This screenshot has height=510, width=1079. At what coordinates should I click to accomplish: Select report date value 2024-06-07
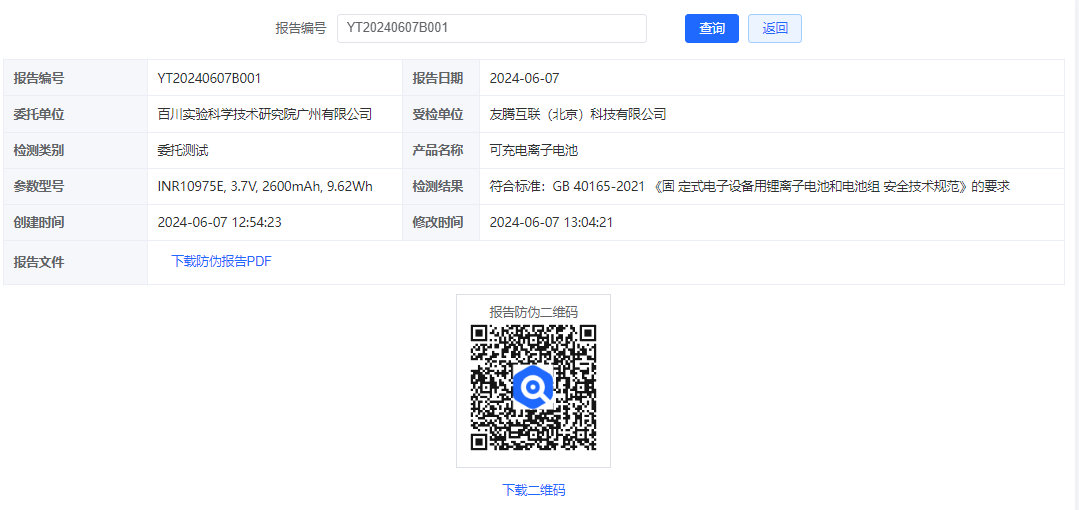tap(524, 78)
